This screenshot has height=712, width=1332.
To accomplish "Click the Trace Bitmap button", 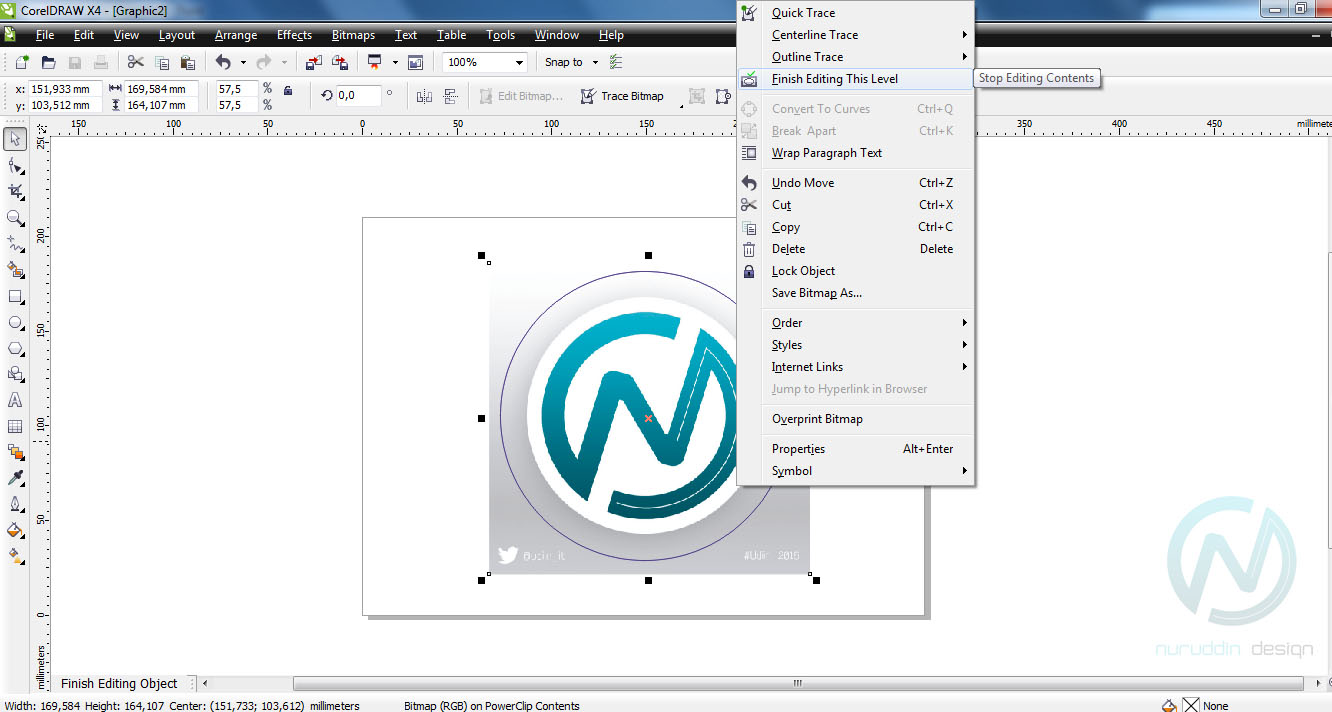I will (623, 96).
